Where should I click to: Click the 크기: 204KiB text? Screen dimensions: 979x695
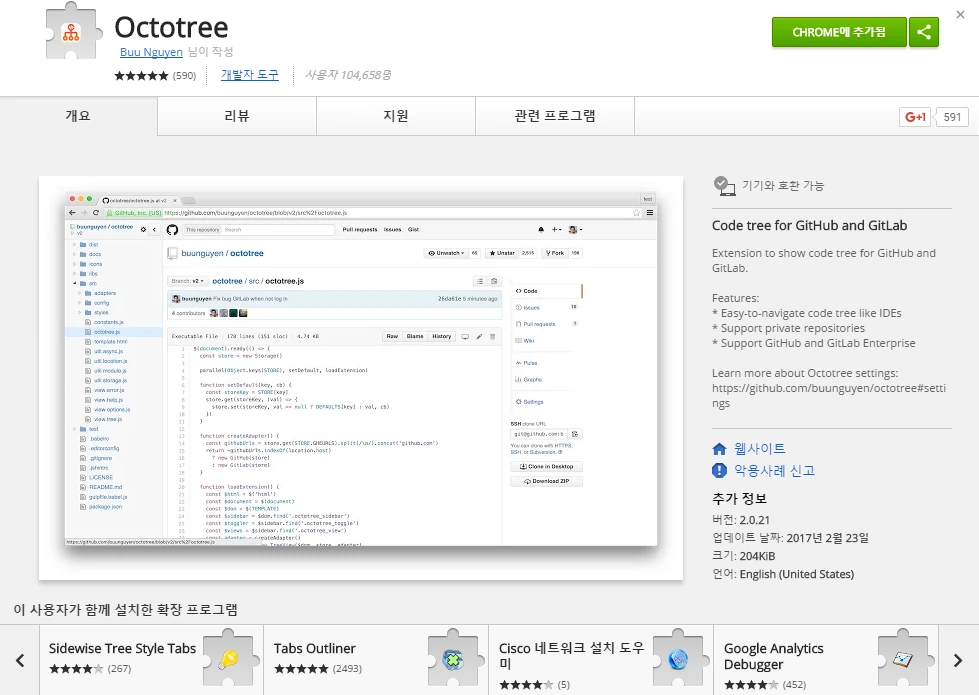pyautogui.click(x=743, y=556)
